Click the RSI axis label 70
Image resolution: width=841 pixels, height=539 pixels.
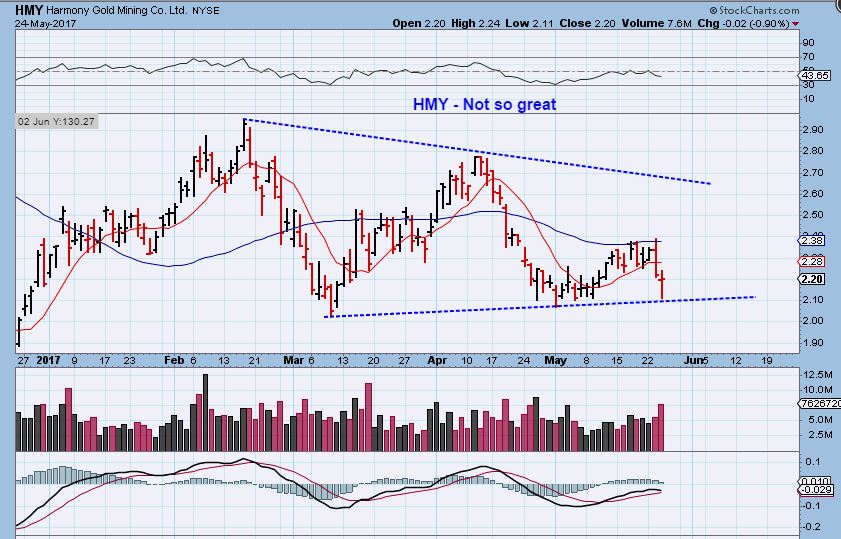click(808, 57)
